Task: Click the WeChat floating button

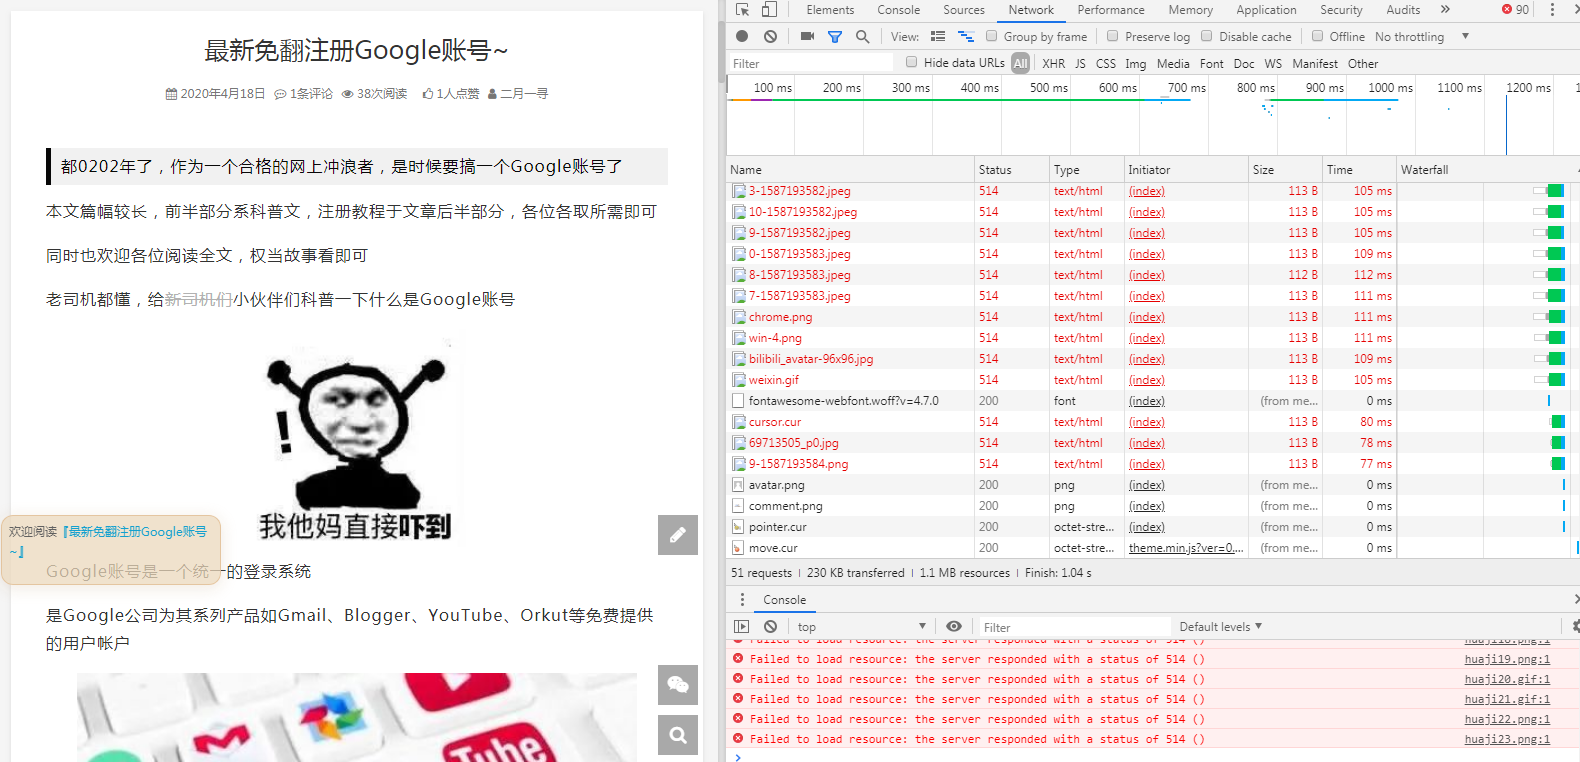Action: 678,685
